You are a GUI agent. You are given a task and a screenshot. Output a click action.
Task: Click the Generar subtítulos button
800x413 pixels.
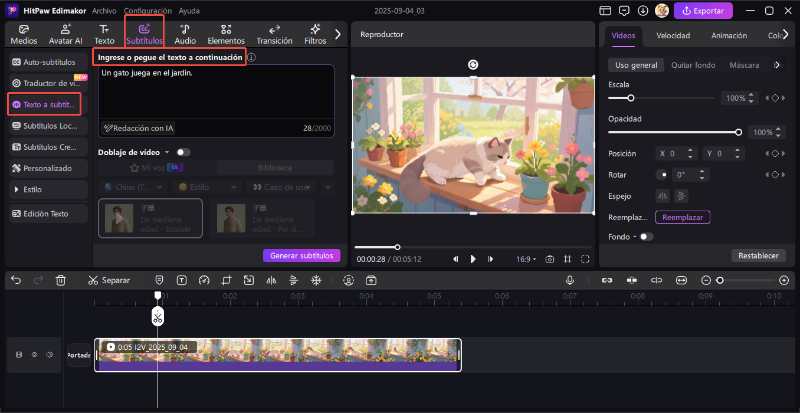(301, 255)
